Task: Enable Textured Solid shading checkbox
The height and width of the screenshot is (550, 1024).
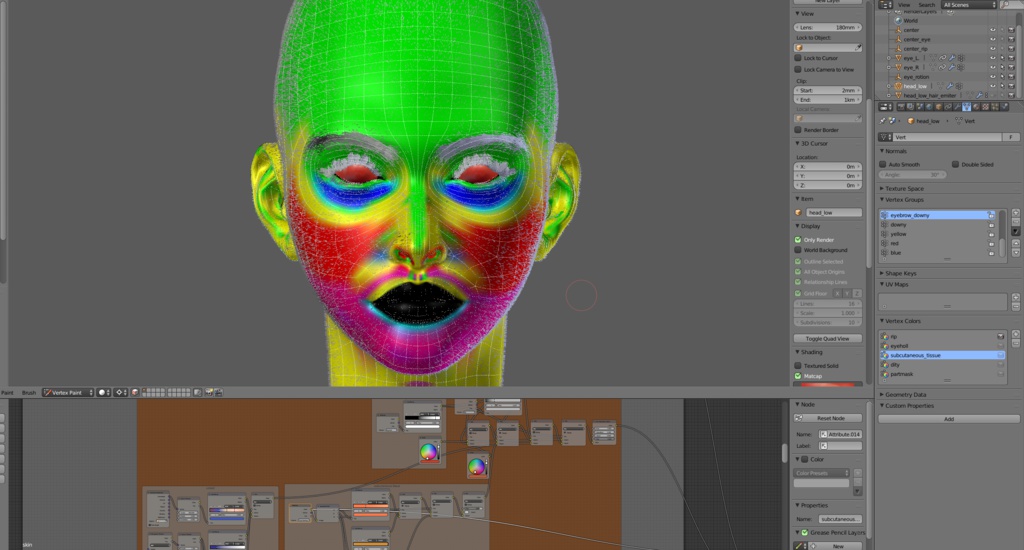Action: click(x=797, y=366)
